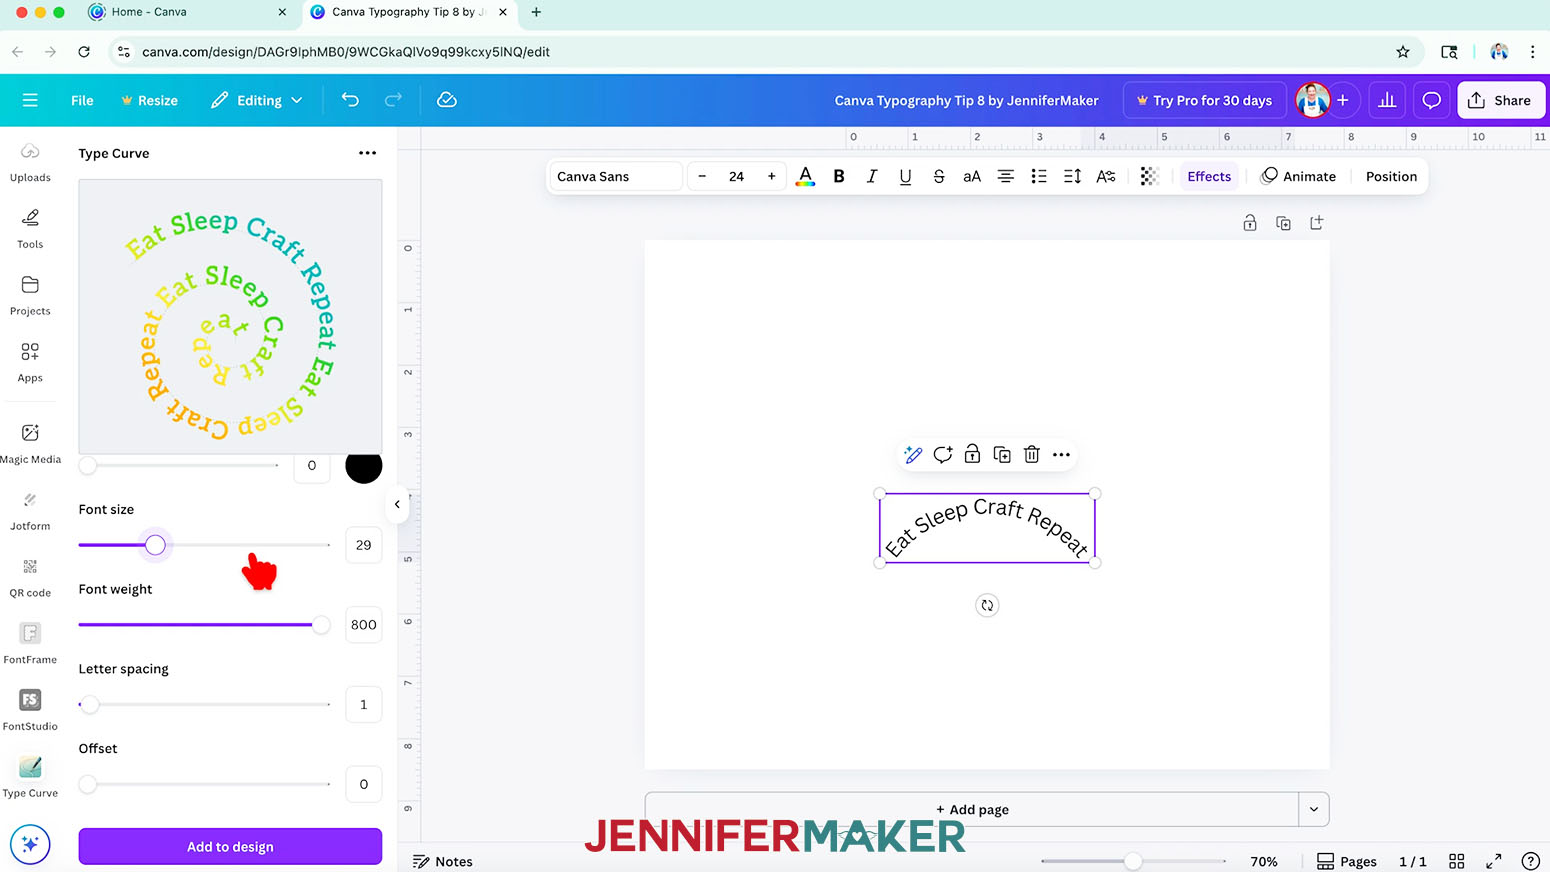
Task: Click Try Pro for 30 days
Action: point(1204,100)
